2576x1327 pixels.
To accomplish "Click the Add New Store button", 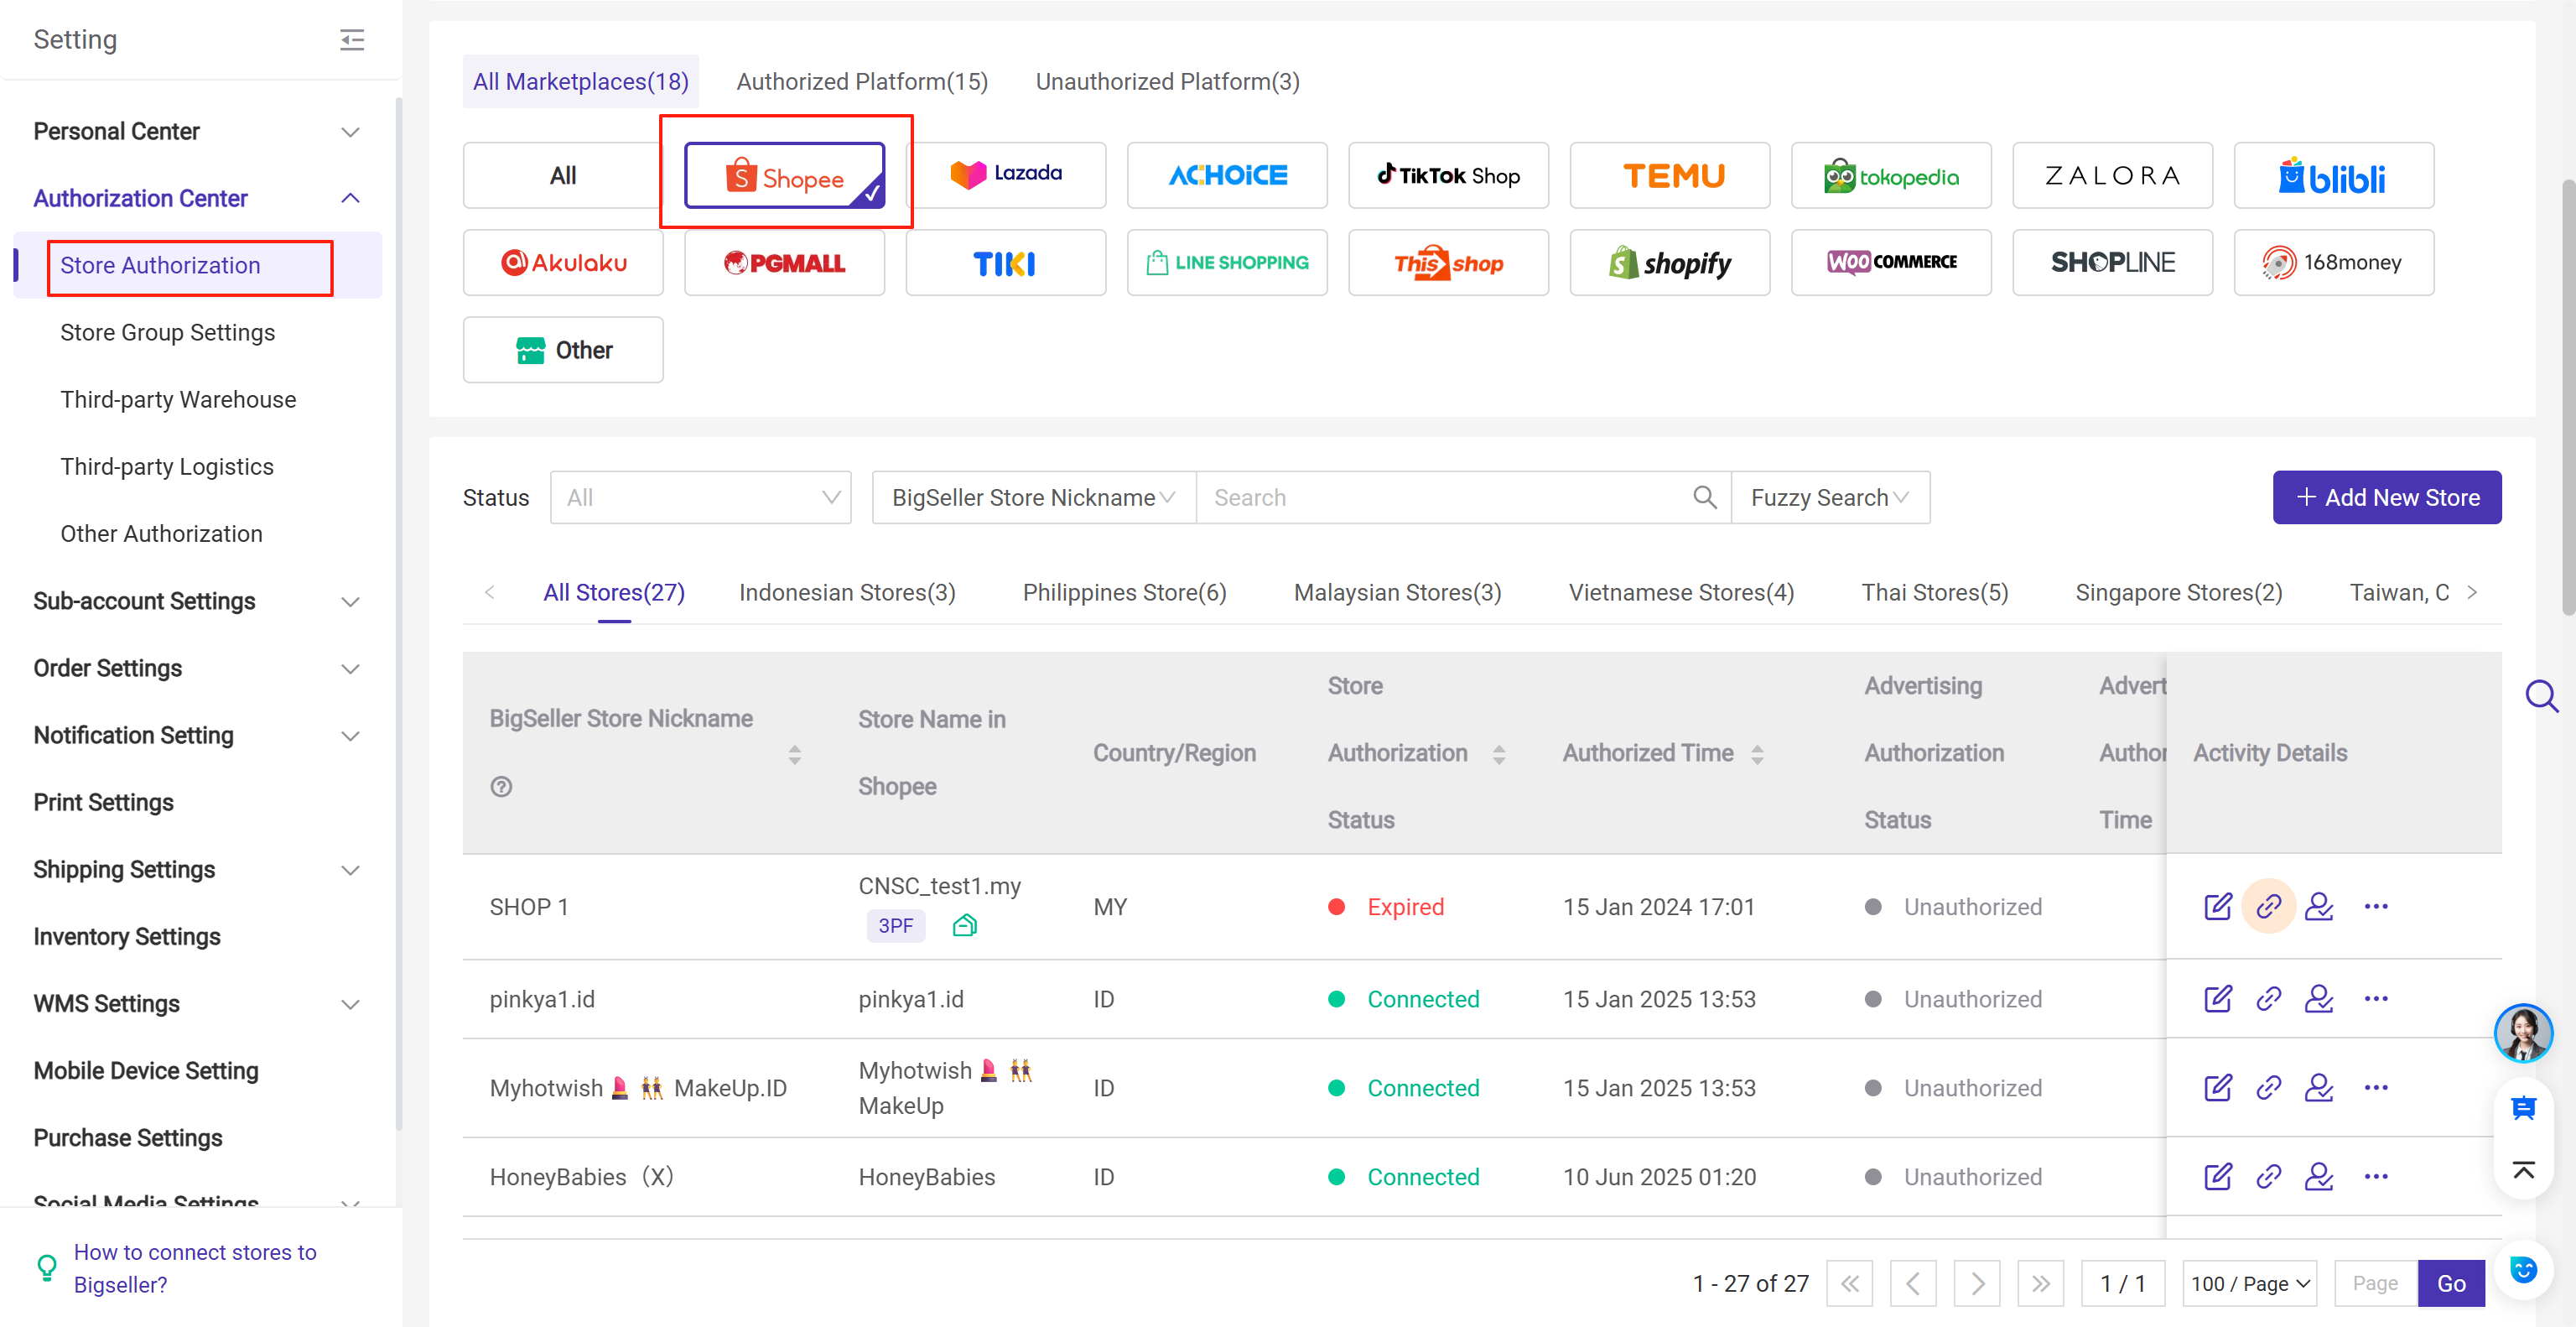I will 2387,497.
